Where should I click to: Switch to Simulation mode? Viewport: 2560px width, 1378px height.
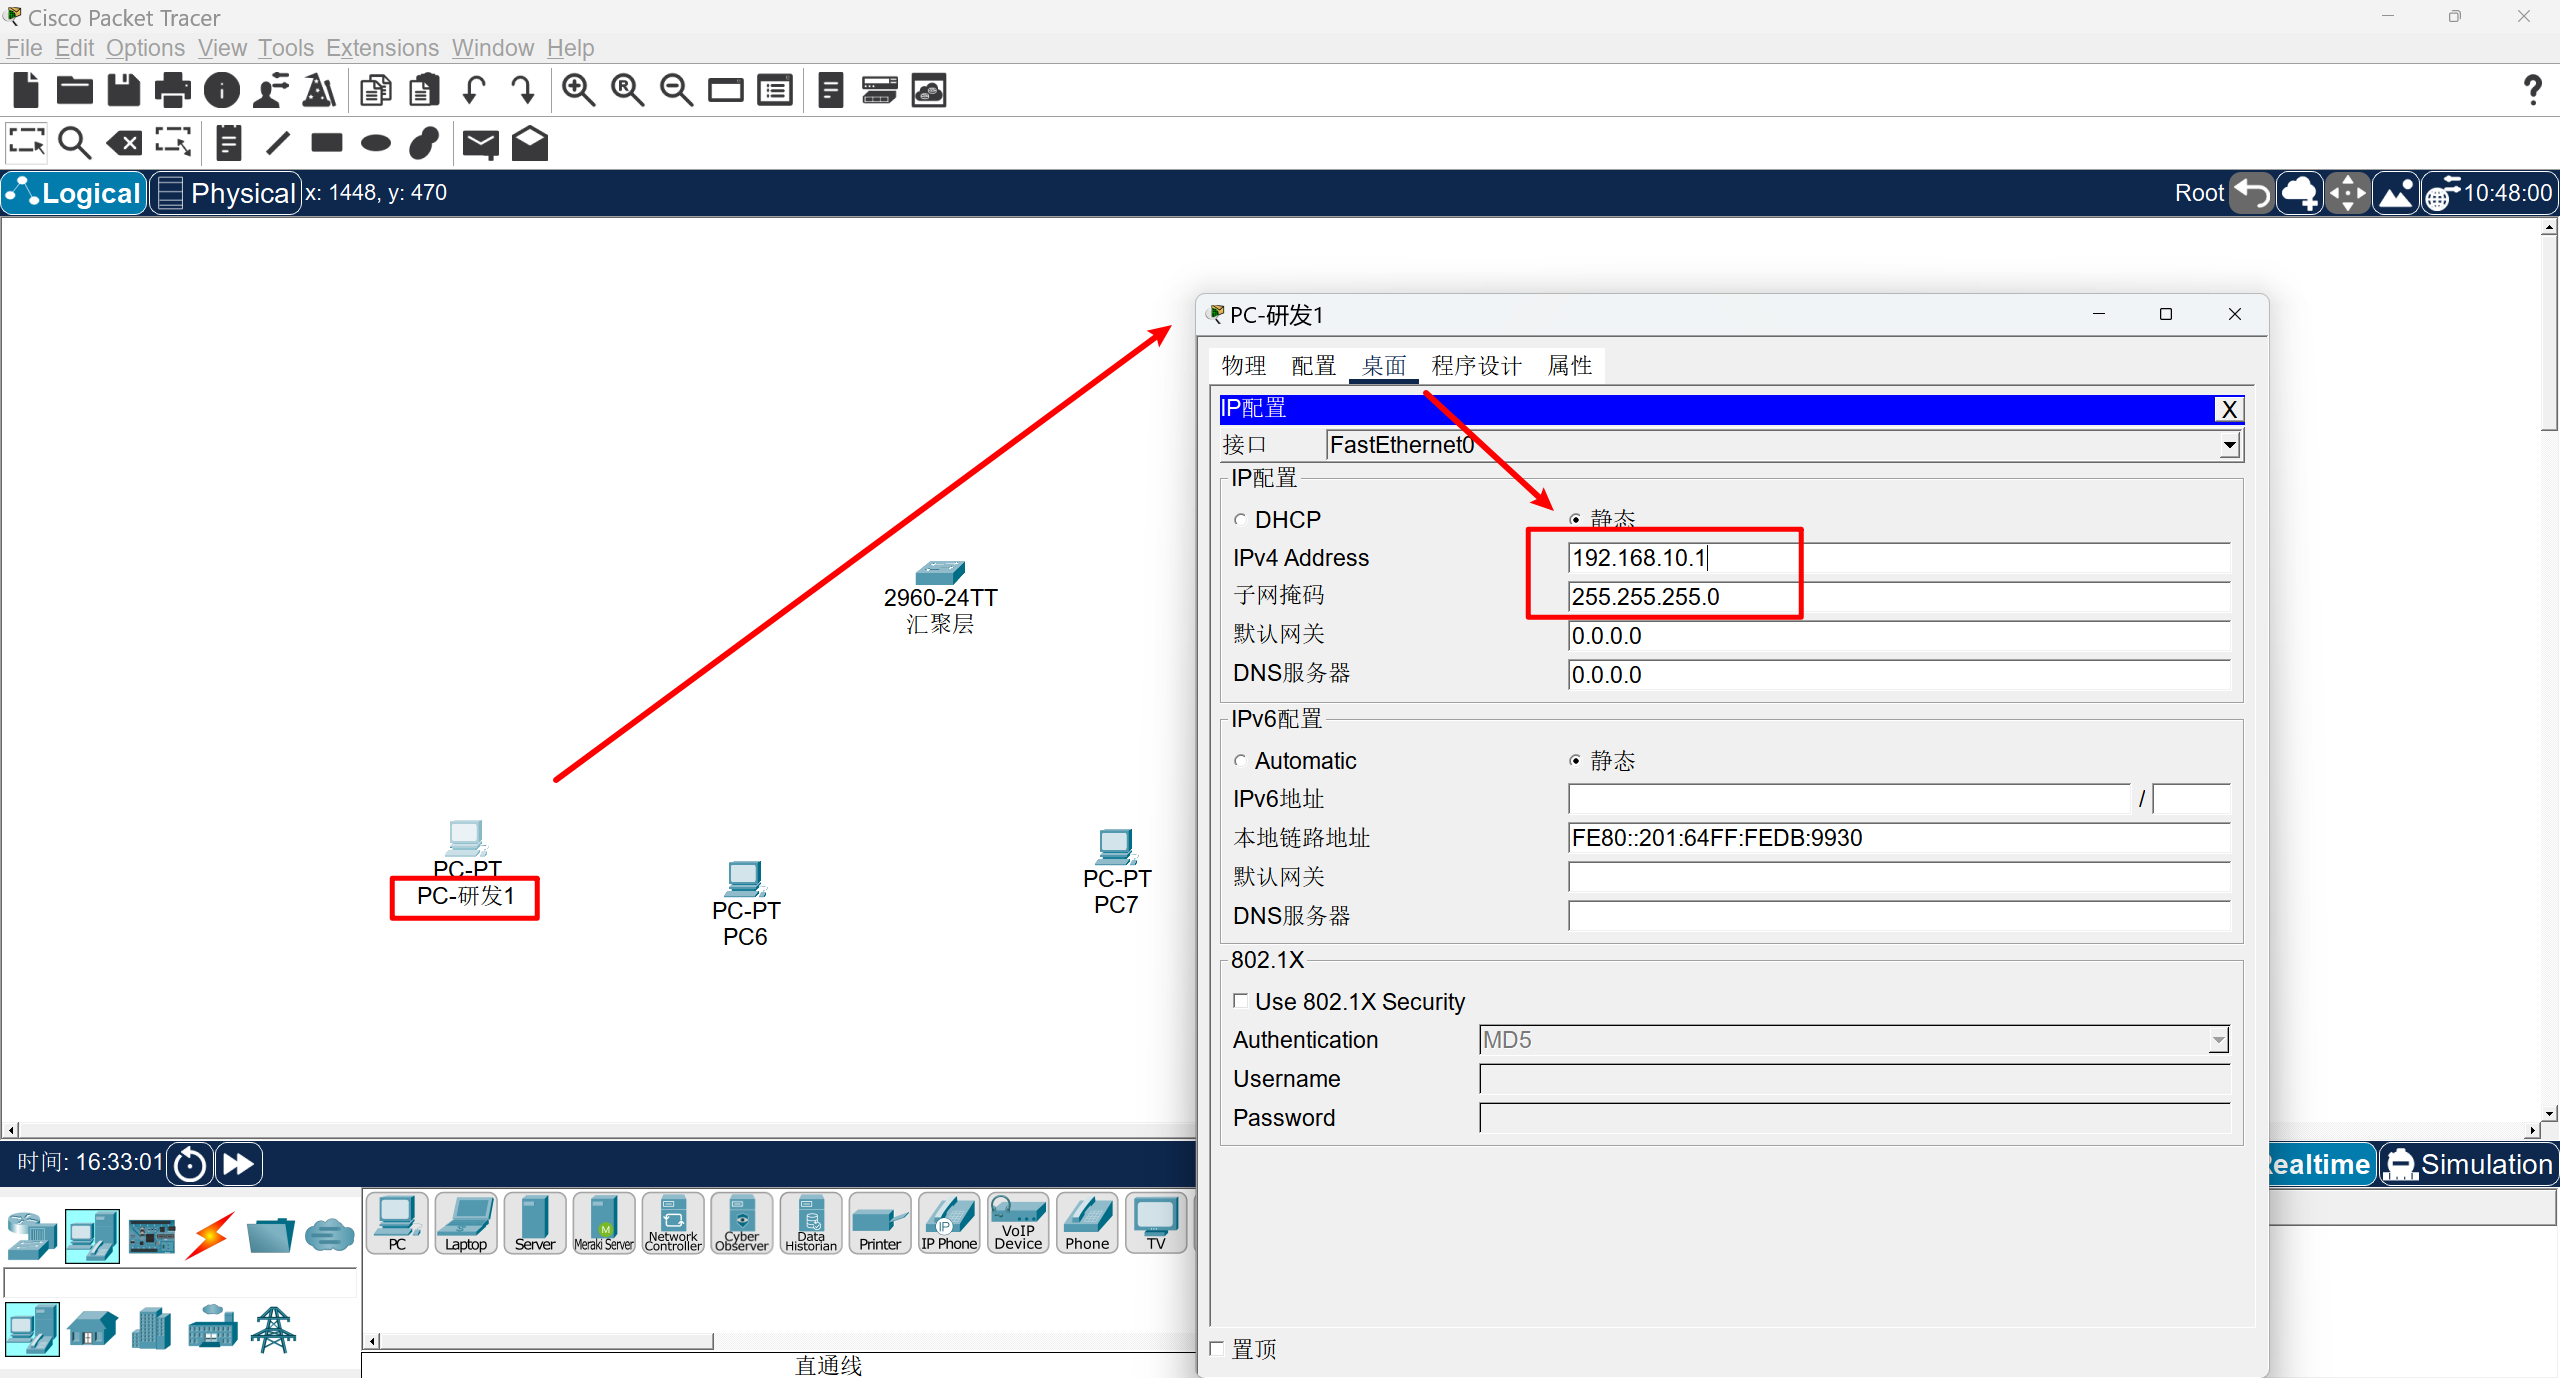point(2468,1164)
